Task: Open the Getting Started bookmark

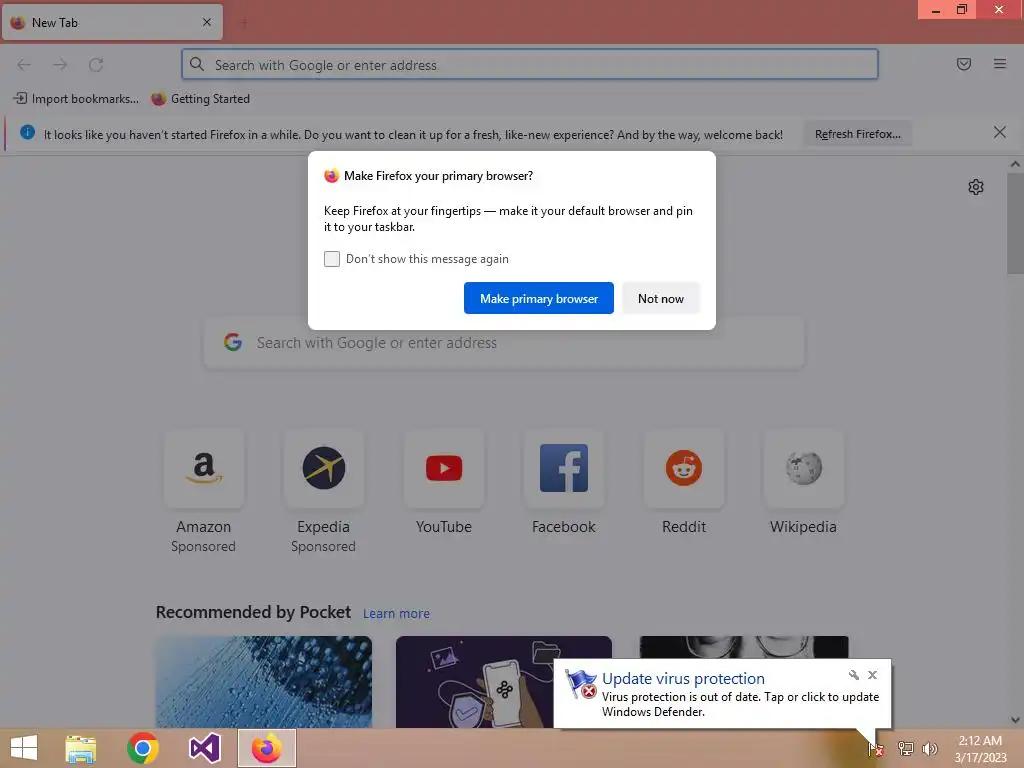Action: coord(201,99)
